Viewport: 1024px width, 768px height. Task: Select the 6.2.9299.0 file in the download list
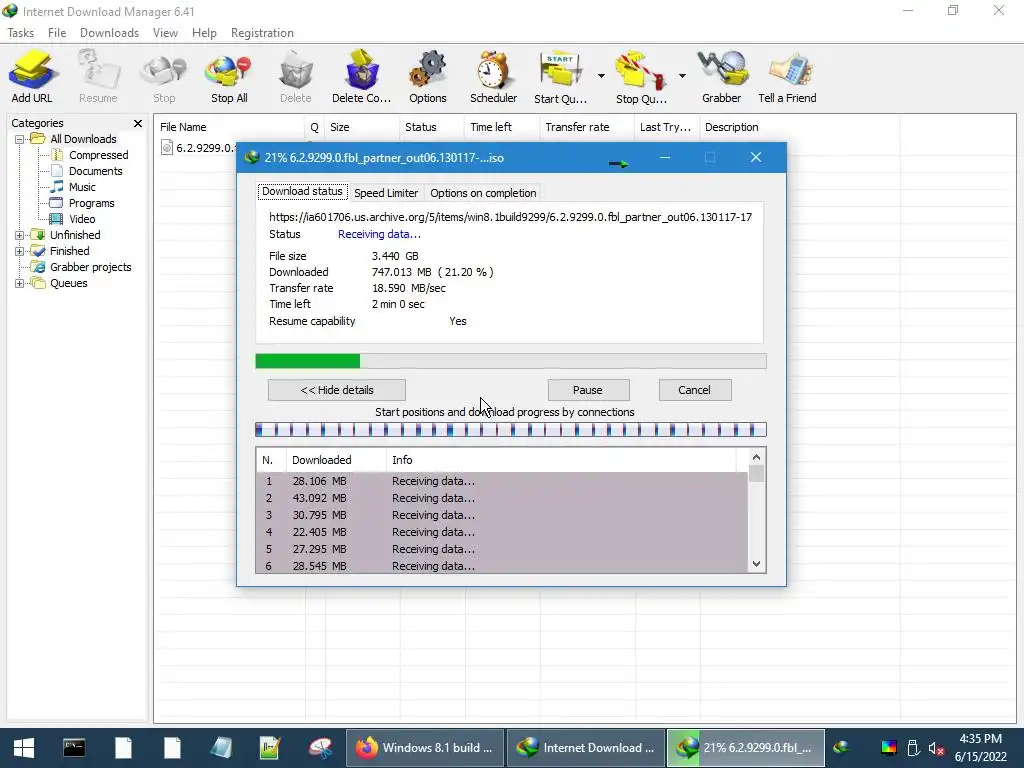tap(198, 148)
